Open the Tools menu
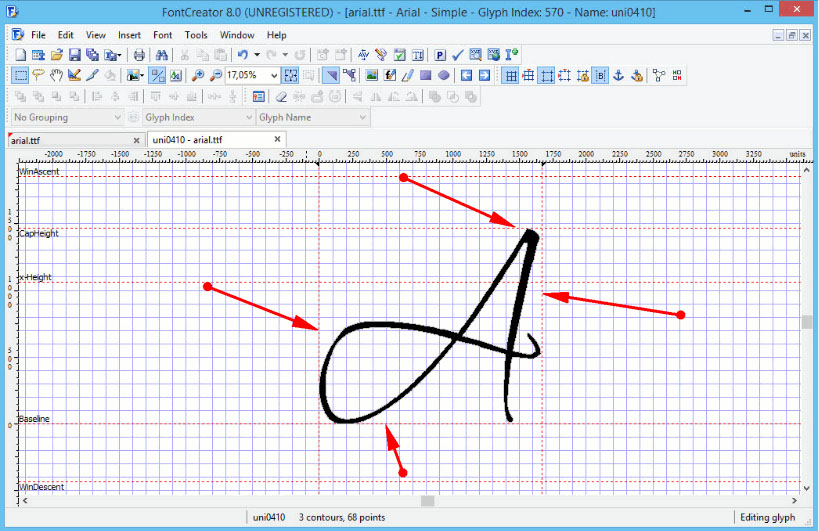Viewport: 819px width, 531px height. (x=196, y=35)
